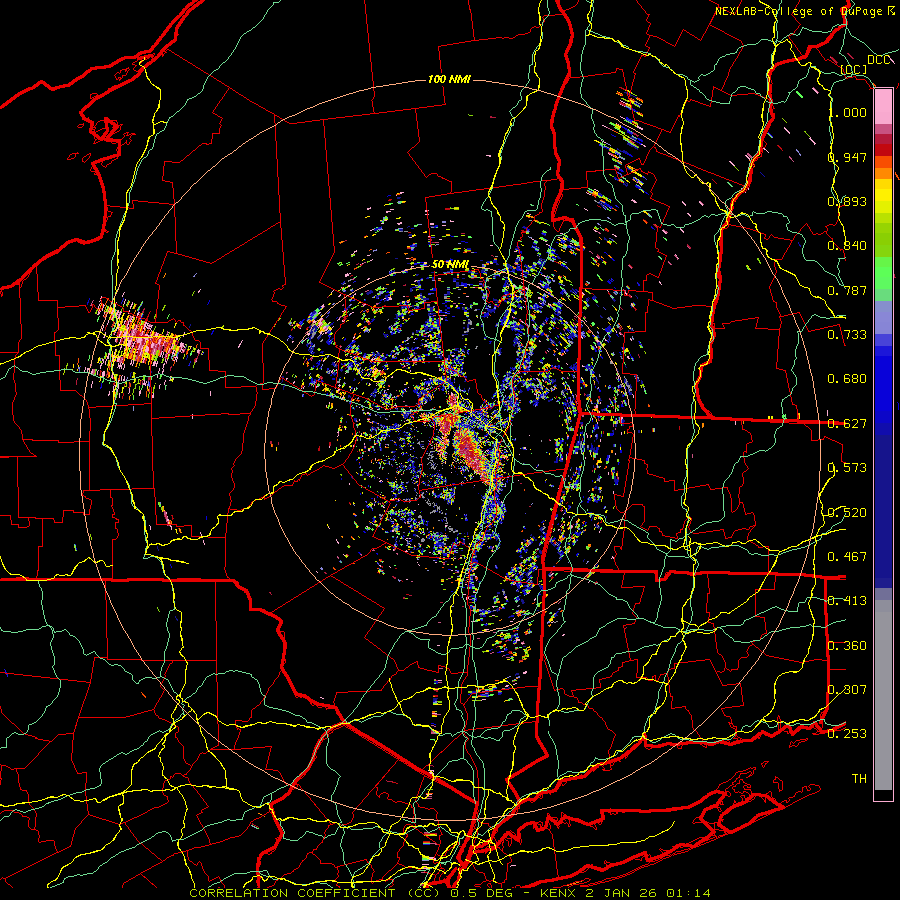Click the 50 NMI range ring label
This screenshot has width=900, height=900.
[451, 265]
